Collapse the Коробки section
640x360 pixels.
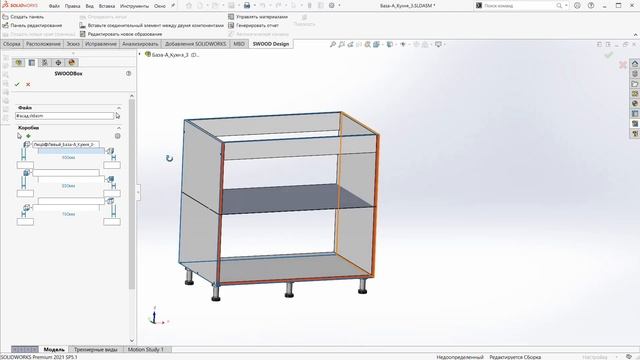pos(119,128)
